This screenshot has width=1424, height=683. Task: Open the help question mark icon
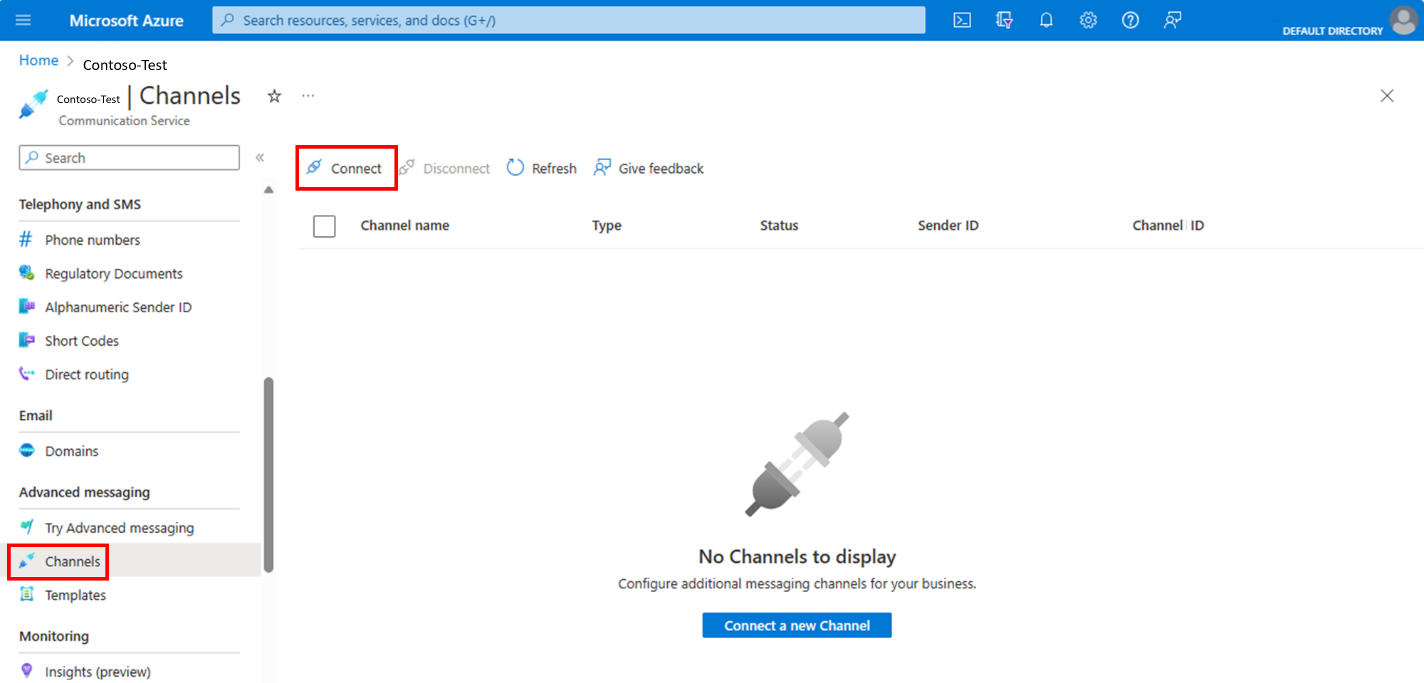(1130, 20)
